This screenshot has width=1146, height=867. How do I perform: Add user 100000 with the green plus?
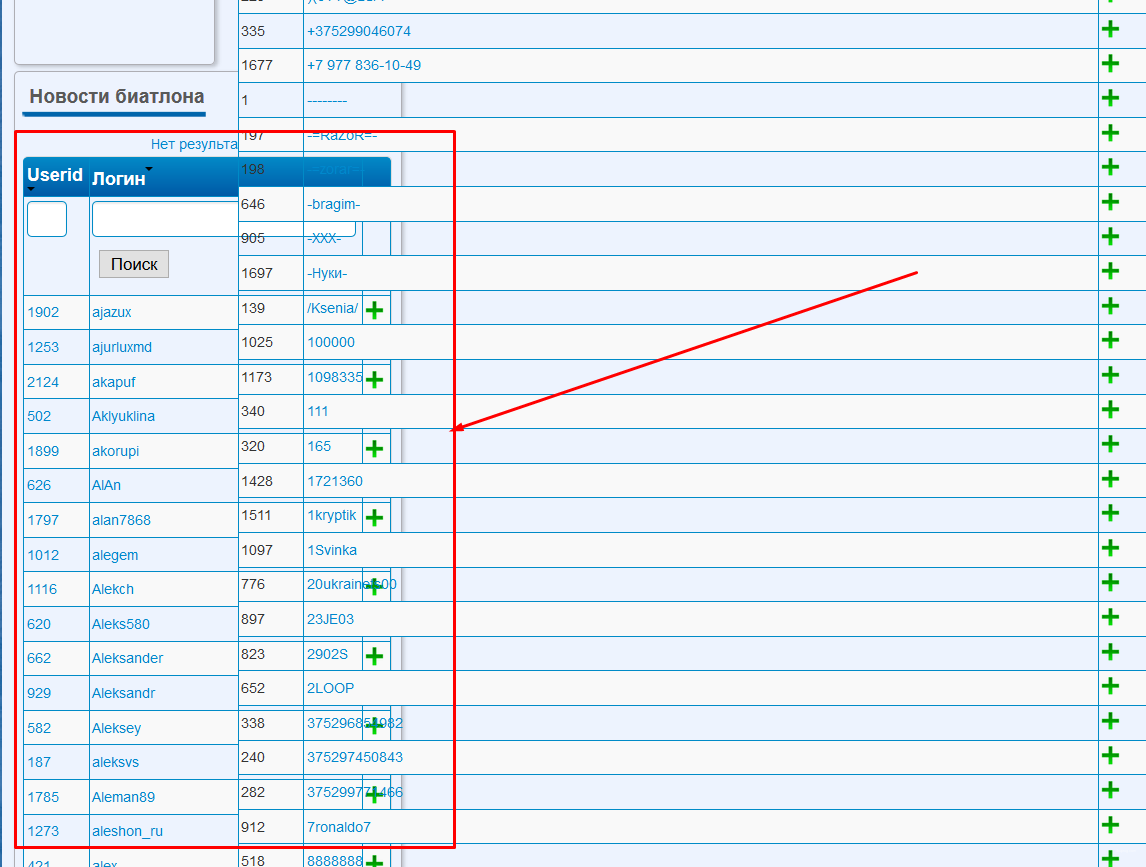1109,341
